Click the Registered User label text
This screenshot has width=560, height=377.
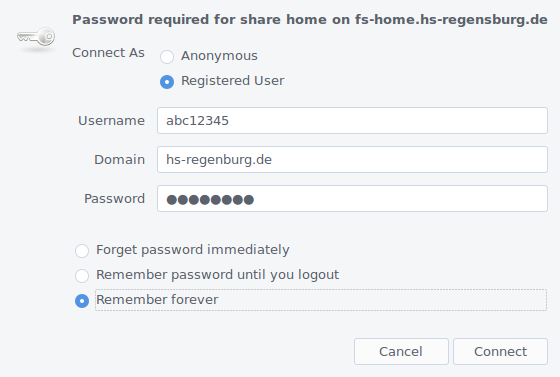coord(232,81)
